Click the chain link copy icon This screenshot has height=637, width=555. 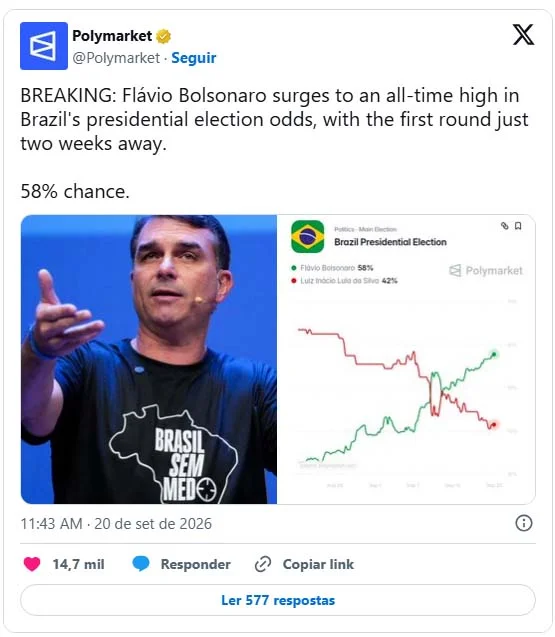click(263, 564)
